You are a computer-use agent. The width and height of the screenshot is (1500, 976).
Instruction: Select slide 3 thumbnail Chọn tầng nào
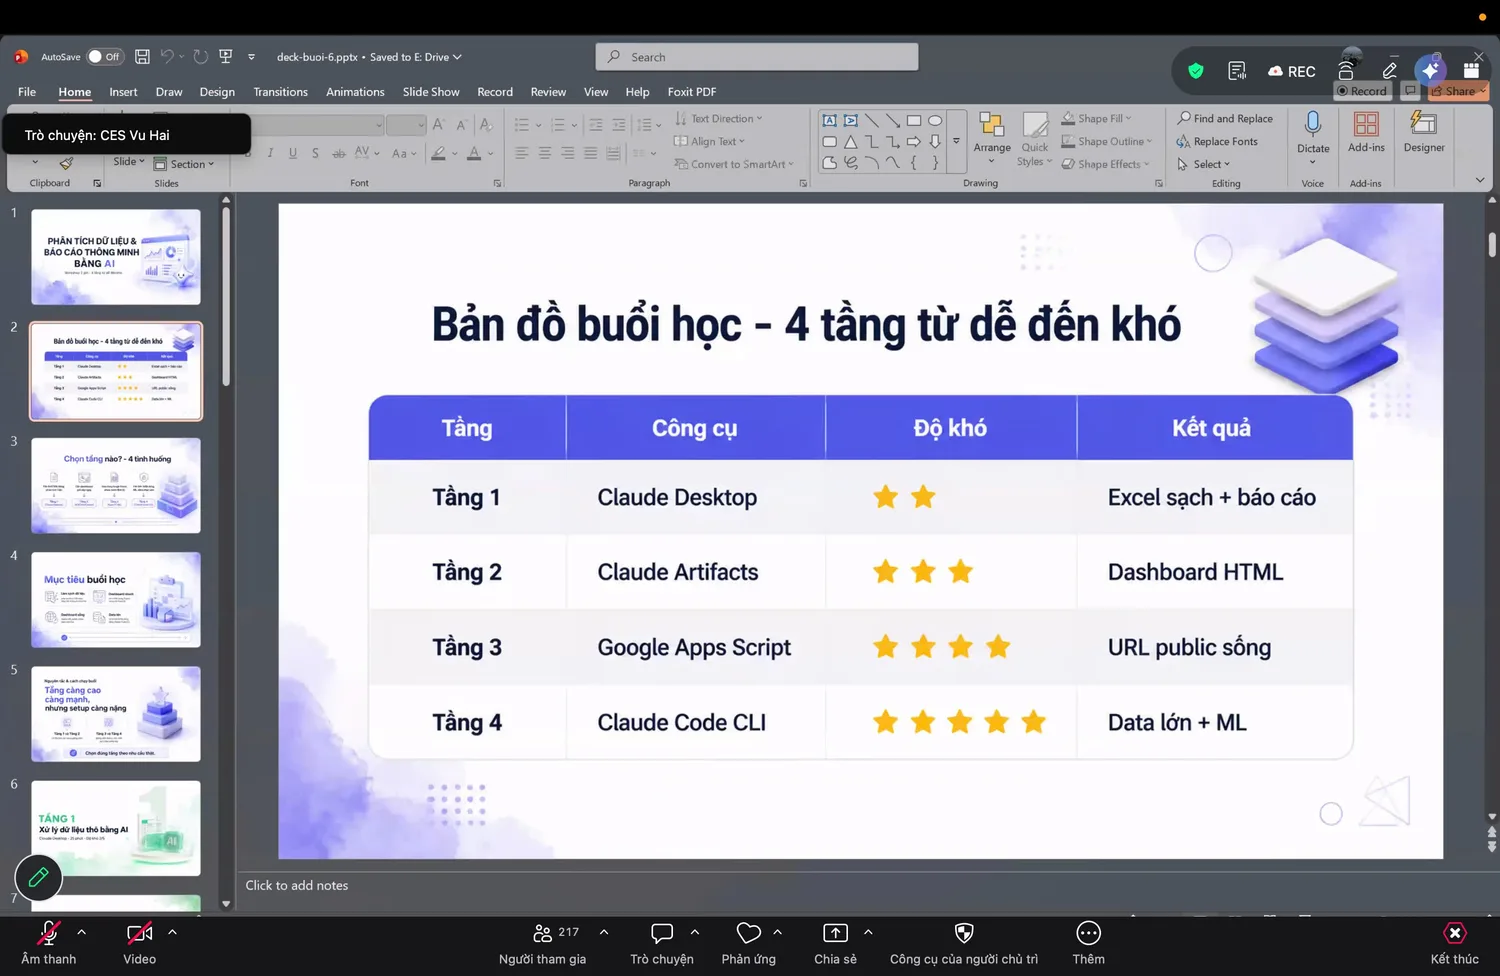pos(116,485)
